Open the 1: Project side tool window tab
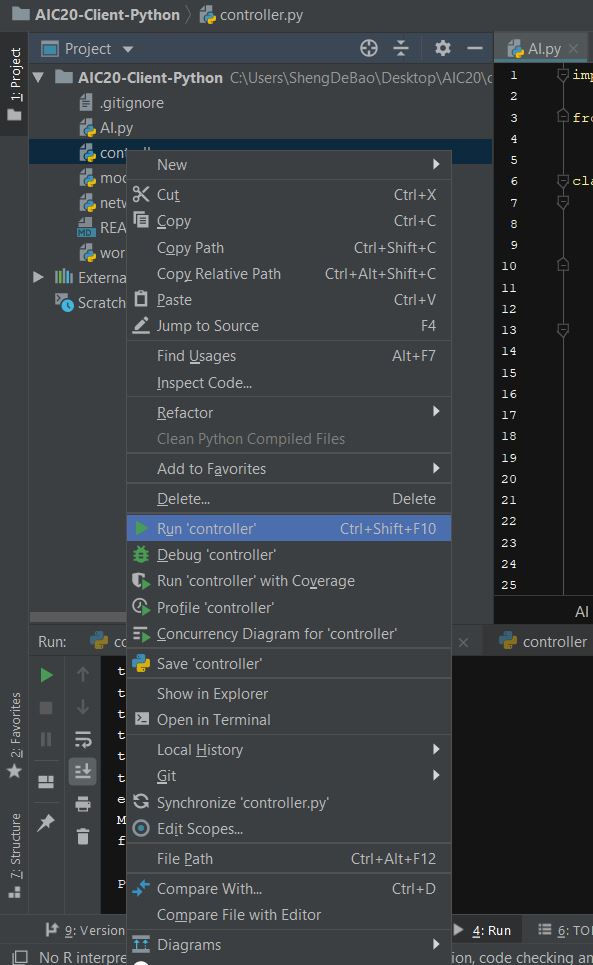This screenshot has width=593, height=965. [14, 84]
